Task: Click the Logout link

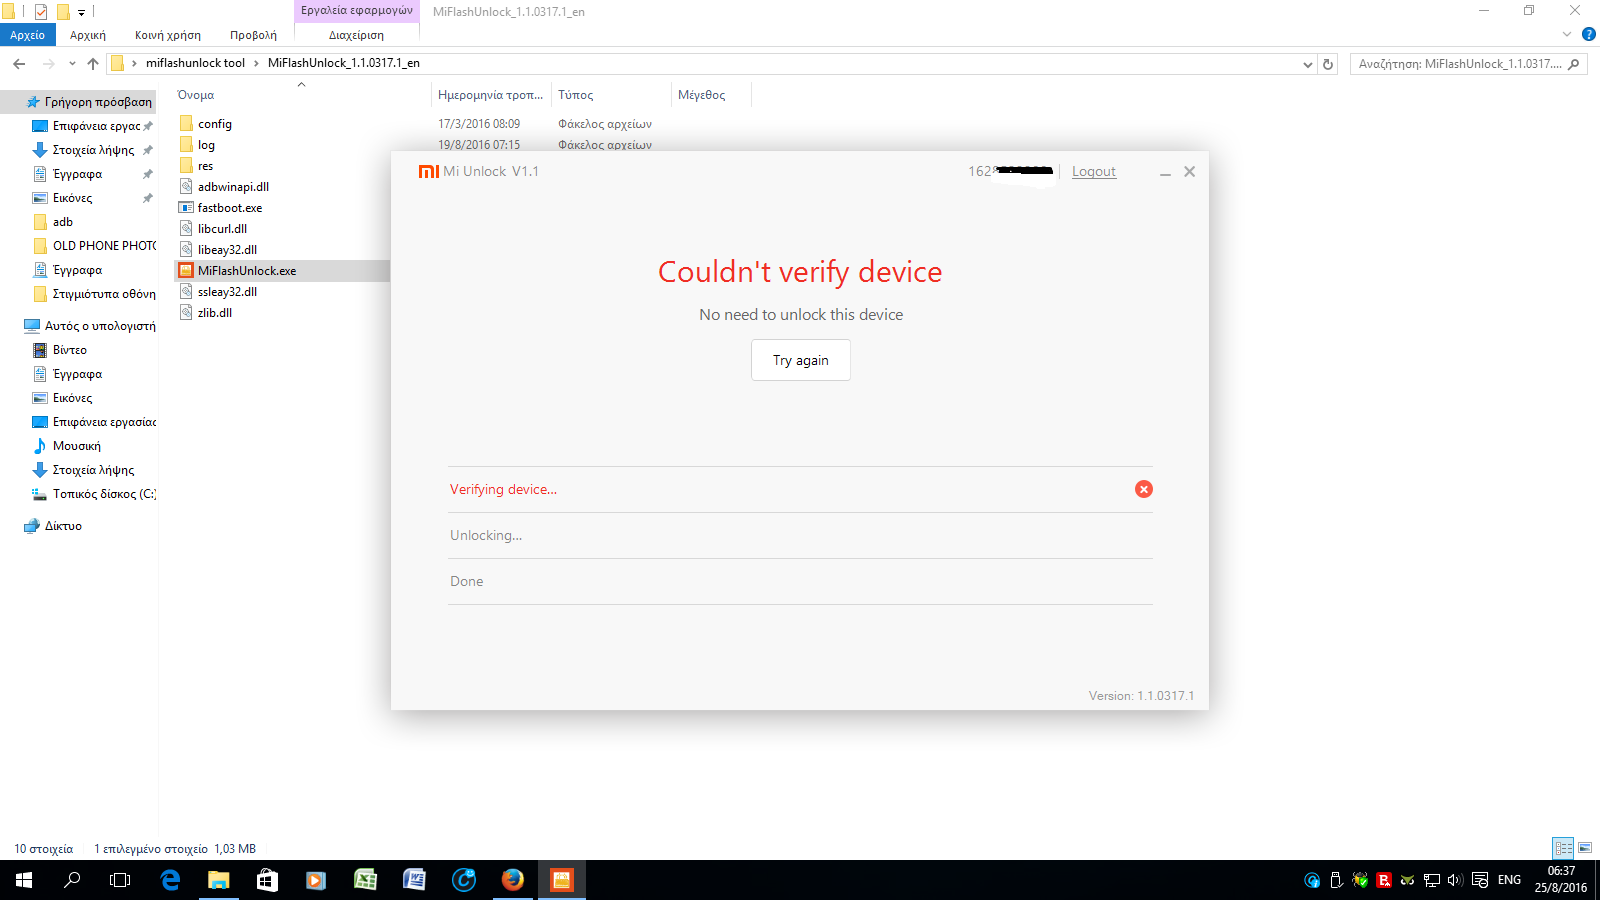Action: coord(1093,172)
